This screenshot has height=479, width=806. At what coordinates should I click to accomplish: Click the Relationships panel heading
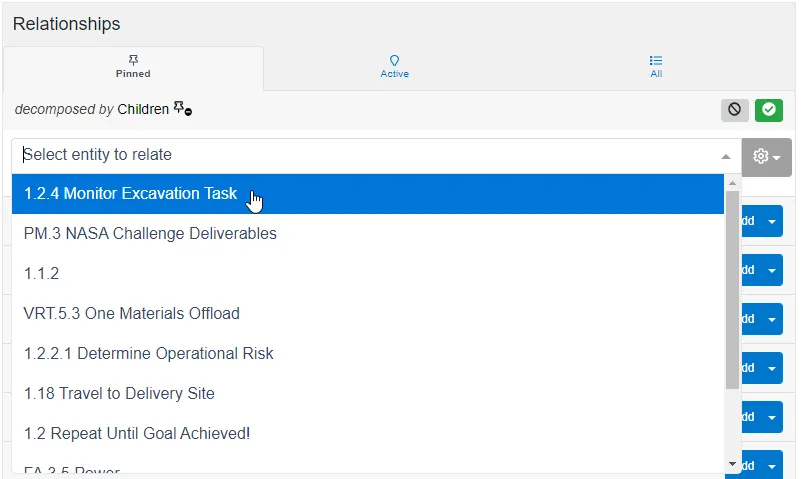(x=67, y=24)
